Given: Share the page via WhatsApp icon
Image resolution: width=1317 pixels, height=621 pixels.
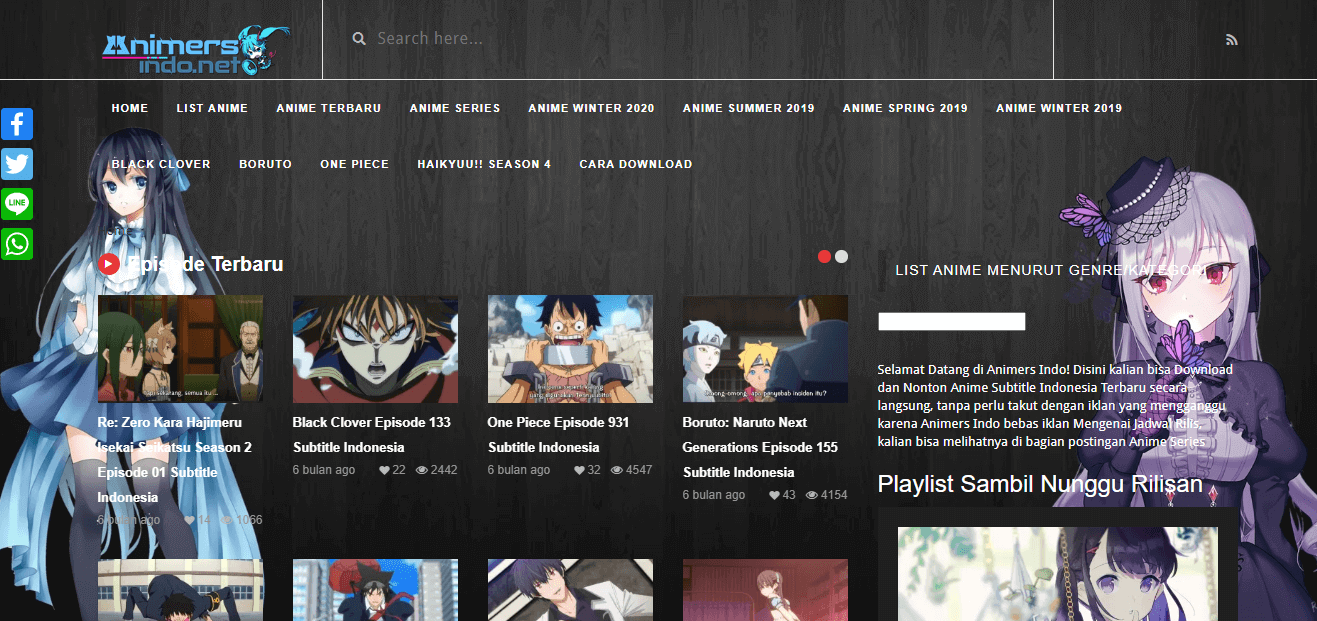Looking at the screenshot, I should point(17,244).
